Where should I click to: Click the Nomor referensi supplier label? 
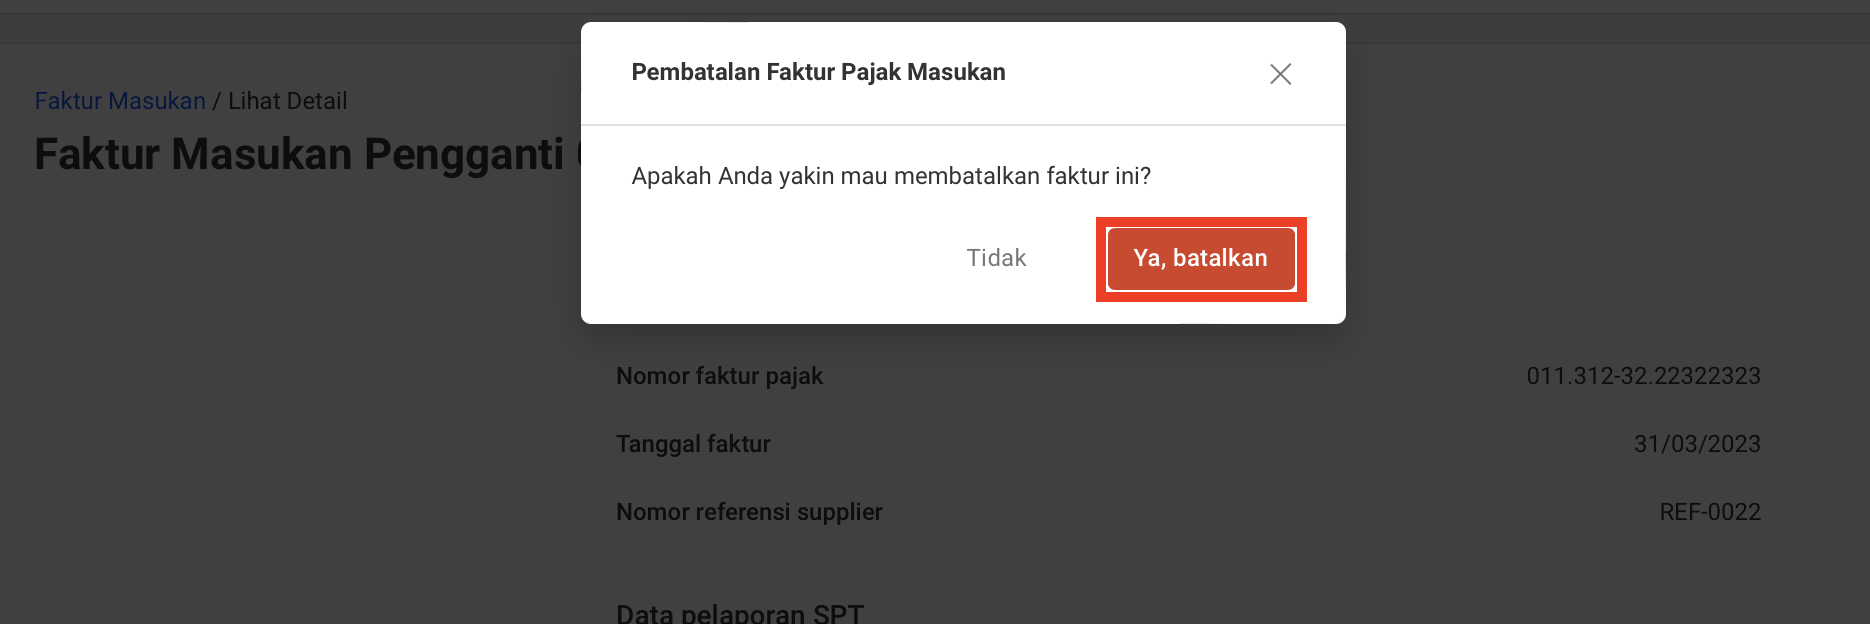749,511
